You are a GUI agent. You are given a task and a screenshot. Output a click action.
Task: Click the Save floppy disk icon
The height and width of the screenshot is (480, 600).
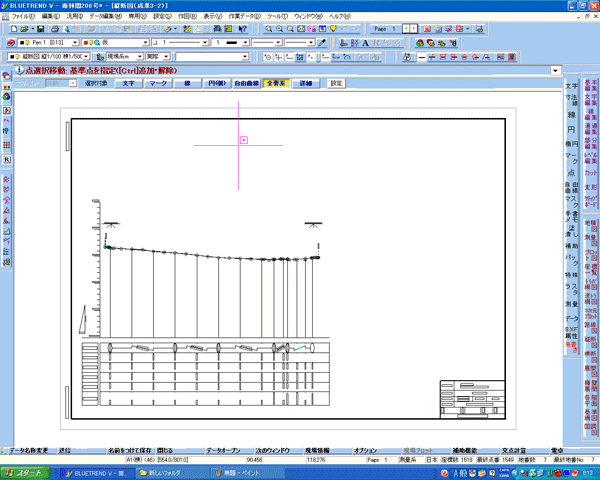[41, 29]
